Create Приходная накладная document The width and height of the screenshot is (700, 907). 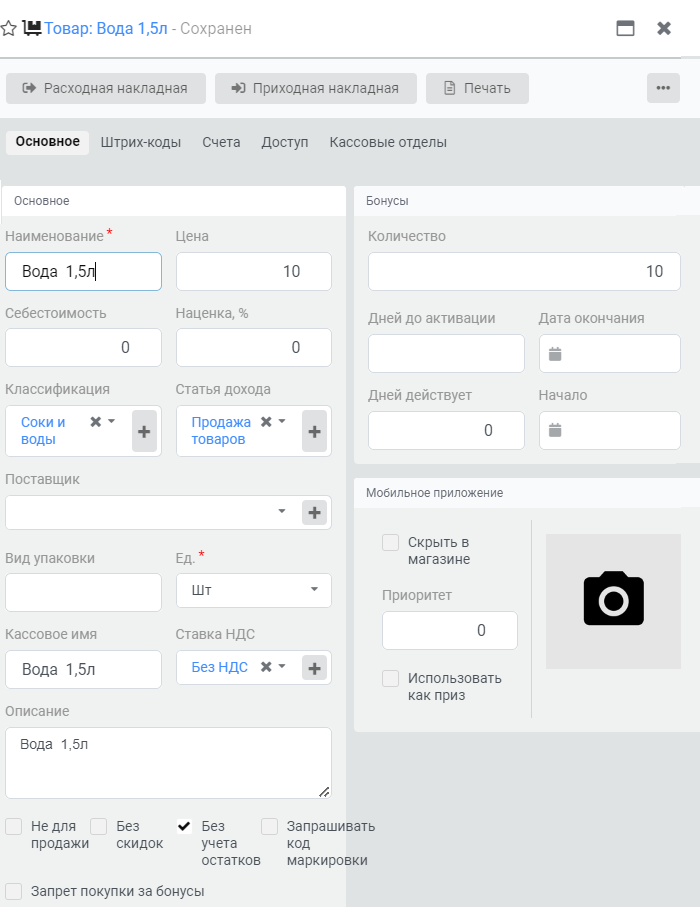[316, 88]
